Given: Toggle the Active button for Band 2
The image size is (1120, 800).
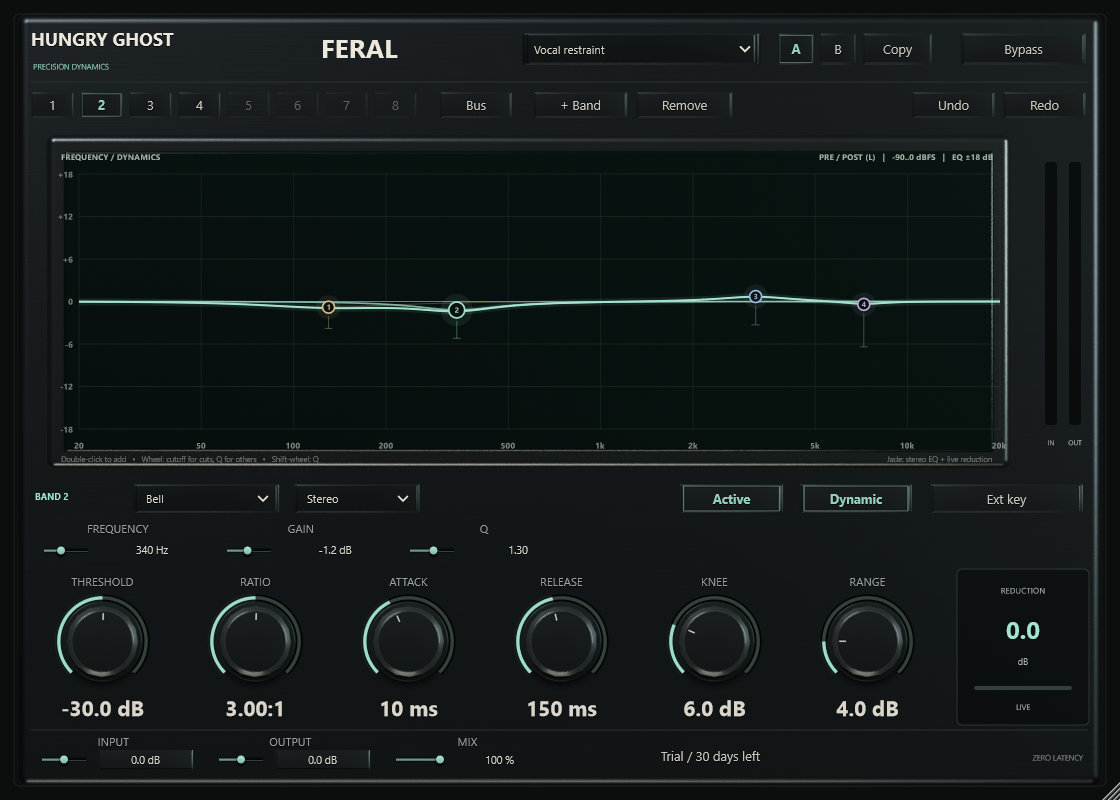Looking at the screenshot, I should click(x=731, y=499).
